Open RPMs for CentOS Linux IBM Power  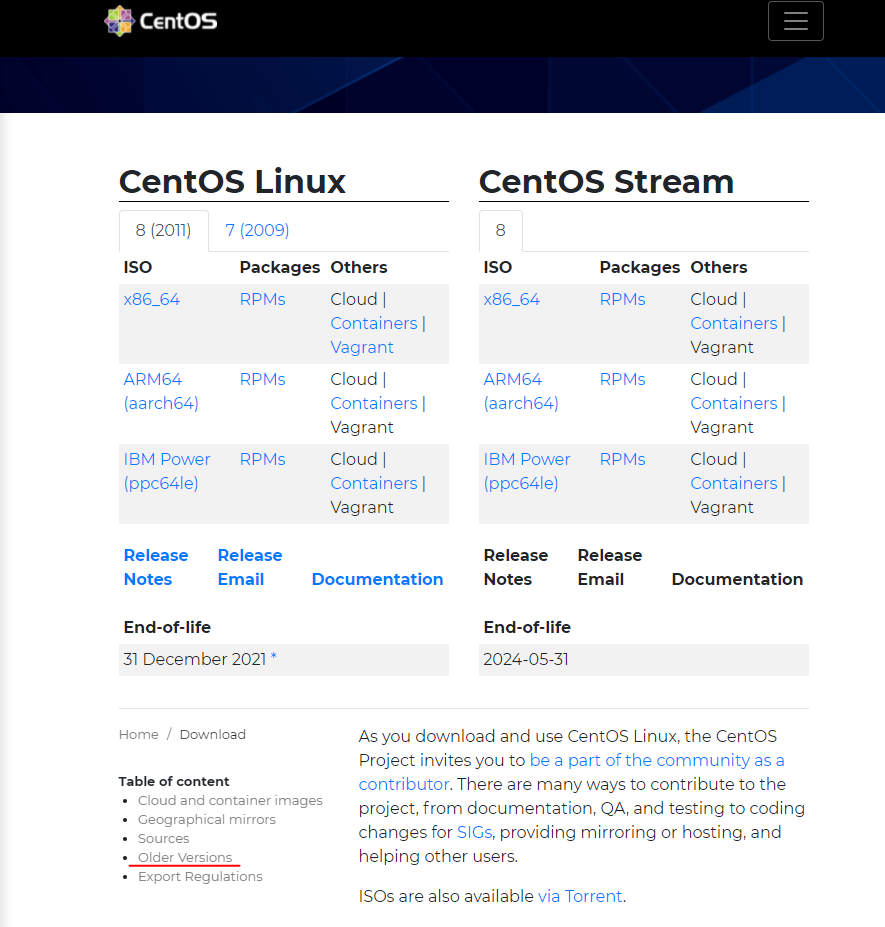tap(262, 459)
